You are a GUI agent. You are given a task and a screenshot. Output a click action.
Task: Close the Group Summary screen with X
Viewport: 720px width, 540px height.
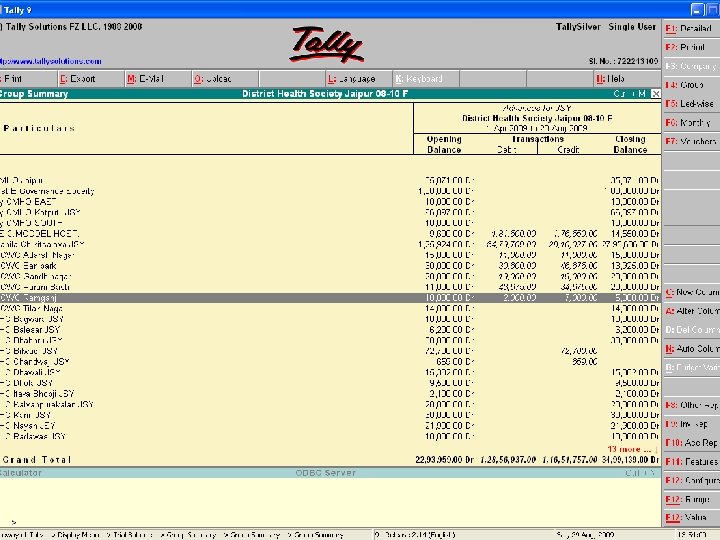point(656,94)
